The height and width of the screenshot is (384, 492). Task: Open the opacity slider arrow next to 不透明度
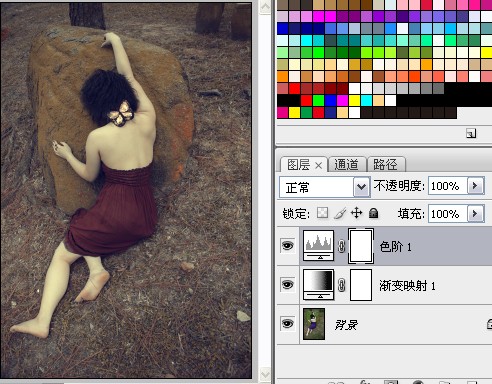tap(476, 186)
